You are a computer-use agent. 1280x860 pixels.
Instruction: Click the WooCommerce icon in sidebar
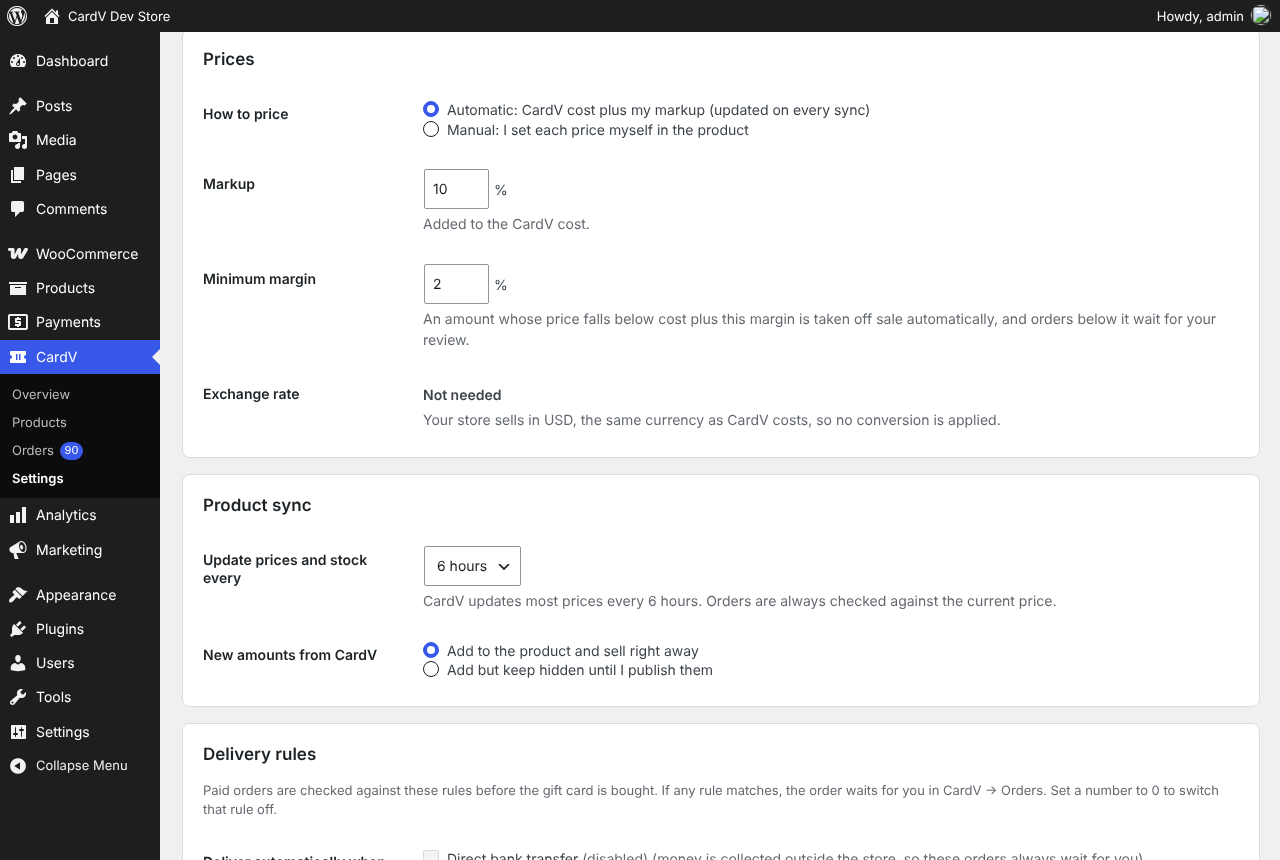click(x=18, y=254)
